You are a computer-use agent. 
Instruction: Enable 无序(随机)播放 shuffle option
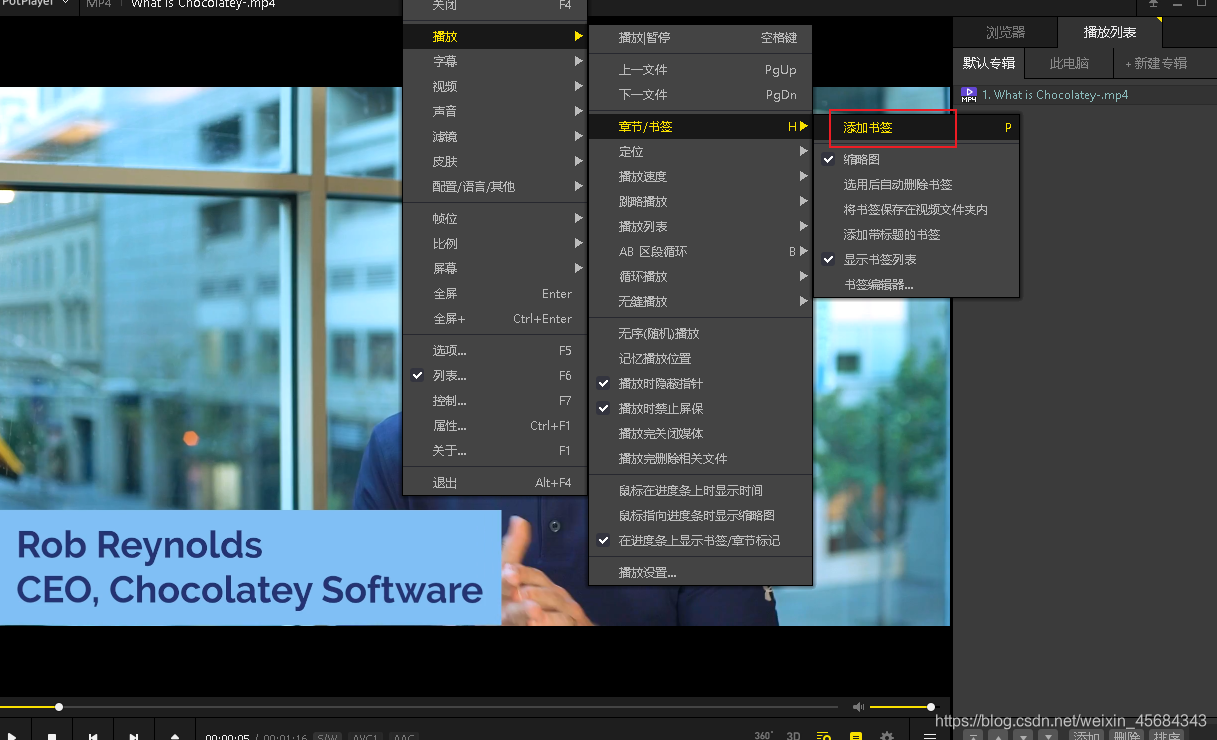pyautogui.click(x=700, y=334)
